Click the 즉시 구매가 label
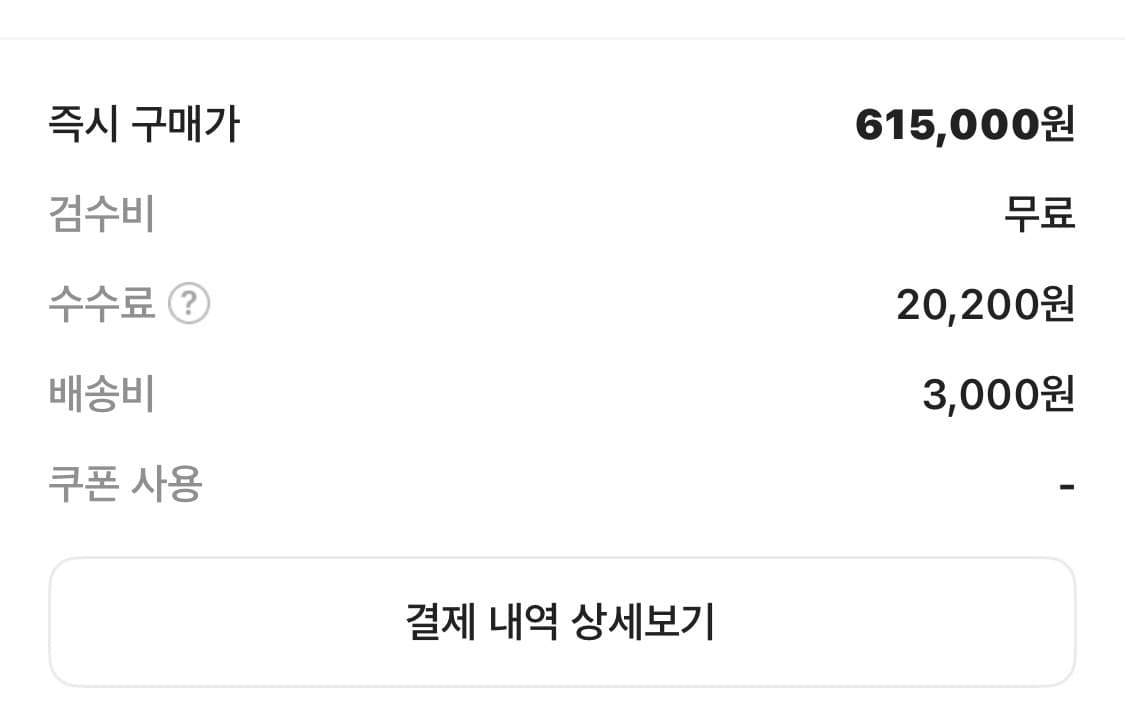The image size is (1125, 717). tap(144, 125)
